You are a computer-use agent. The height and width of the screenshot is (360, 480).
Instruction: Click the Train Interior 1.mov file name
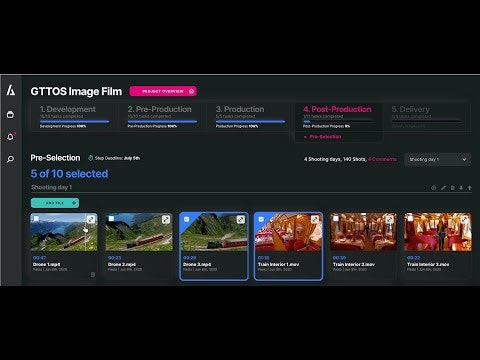click(x=278, y=264)
